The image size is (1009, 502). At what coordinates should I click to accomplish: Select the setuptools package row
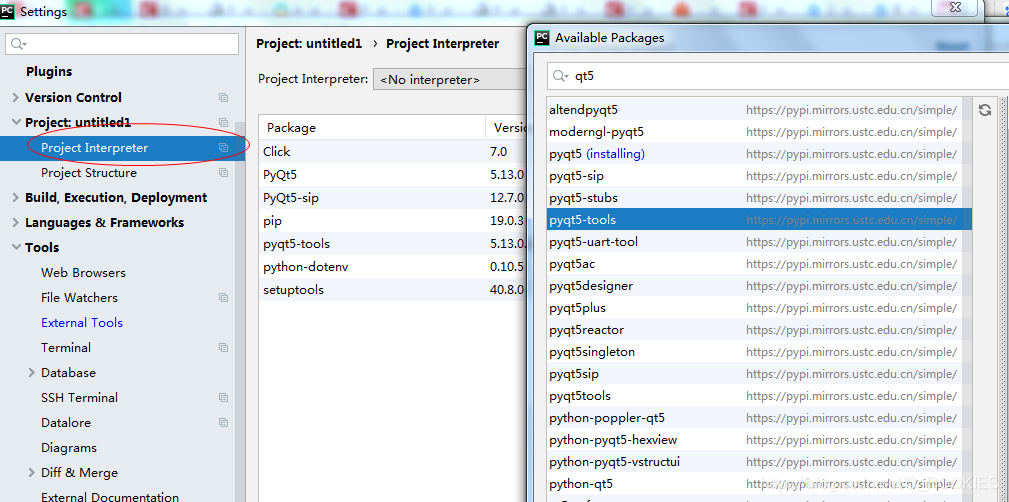click(x=393, y=290)
